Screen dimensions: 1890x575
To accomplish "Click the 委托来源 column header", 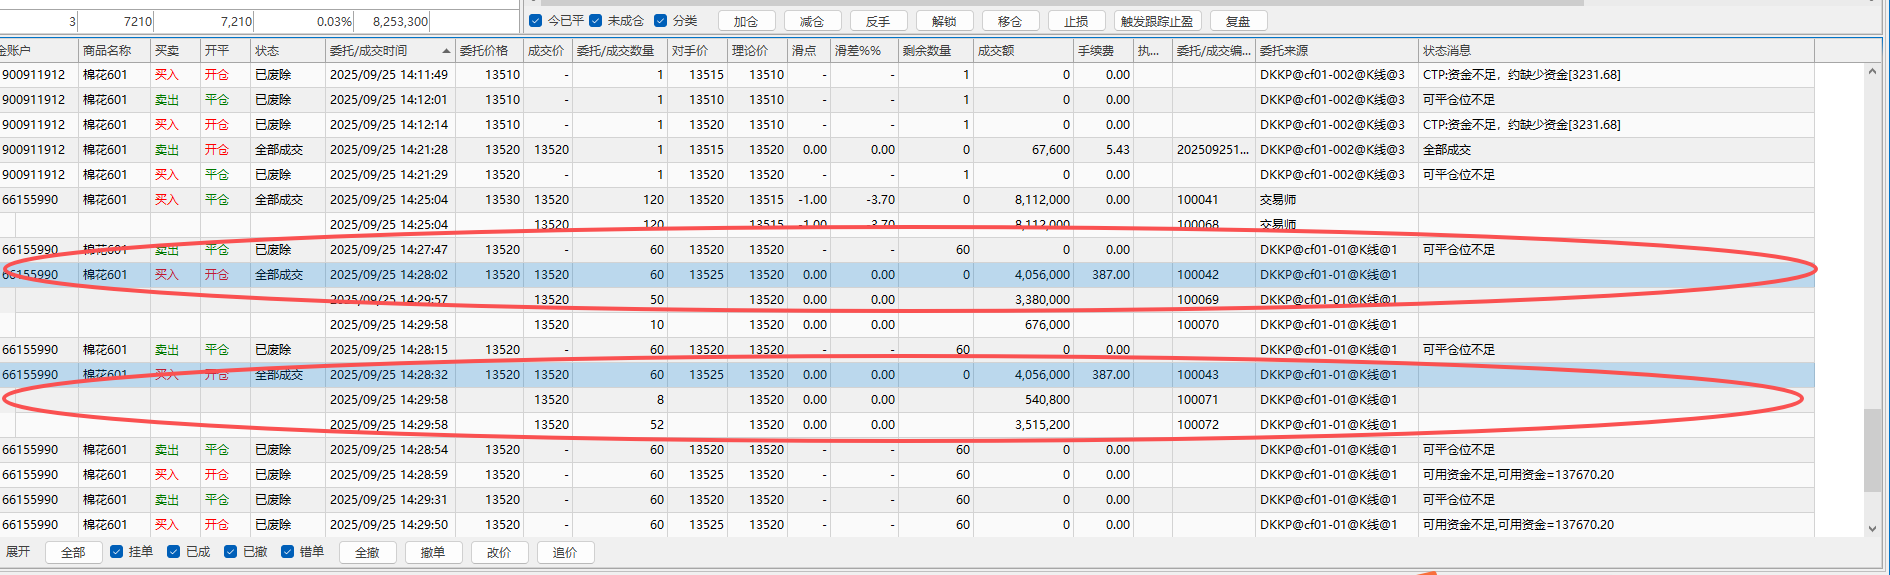I will (x=1284, y=51).
